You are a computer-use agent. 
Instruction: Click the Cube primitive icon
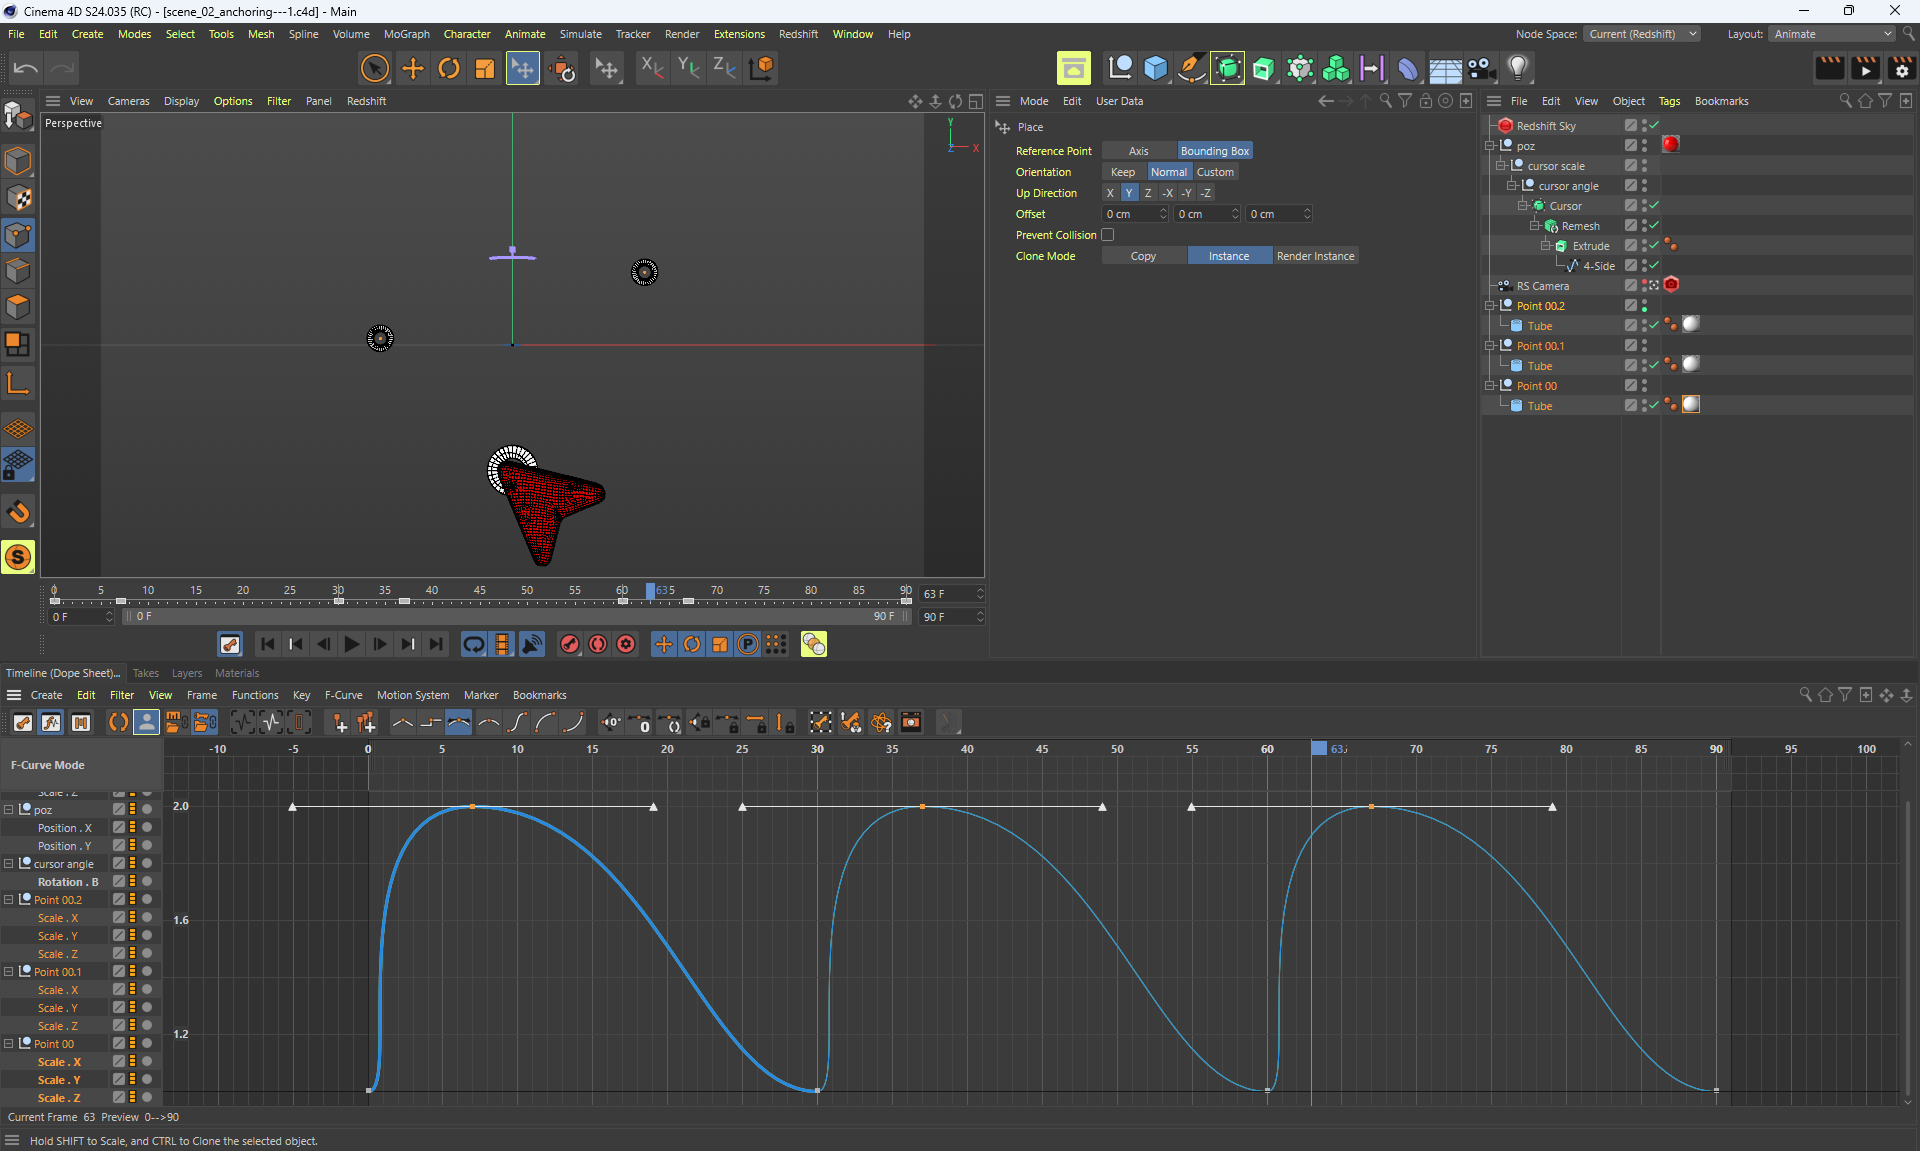coord(1156,68)
